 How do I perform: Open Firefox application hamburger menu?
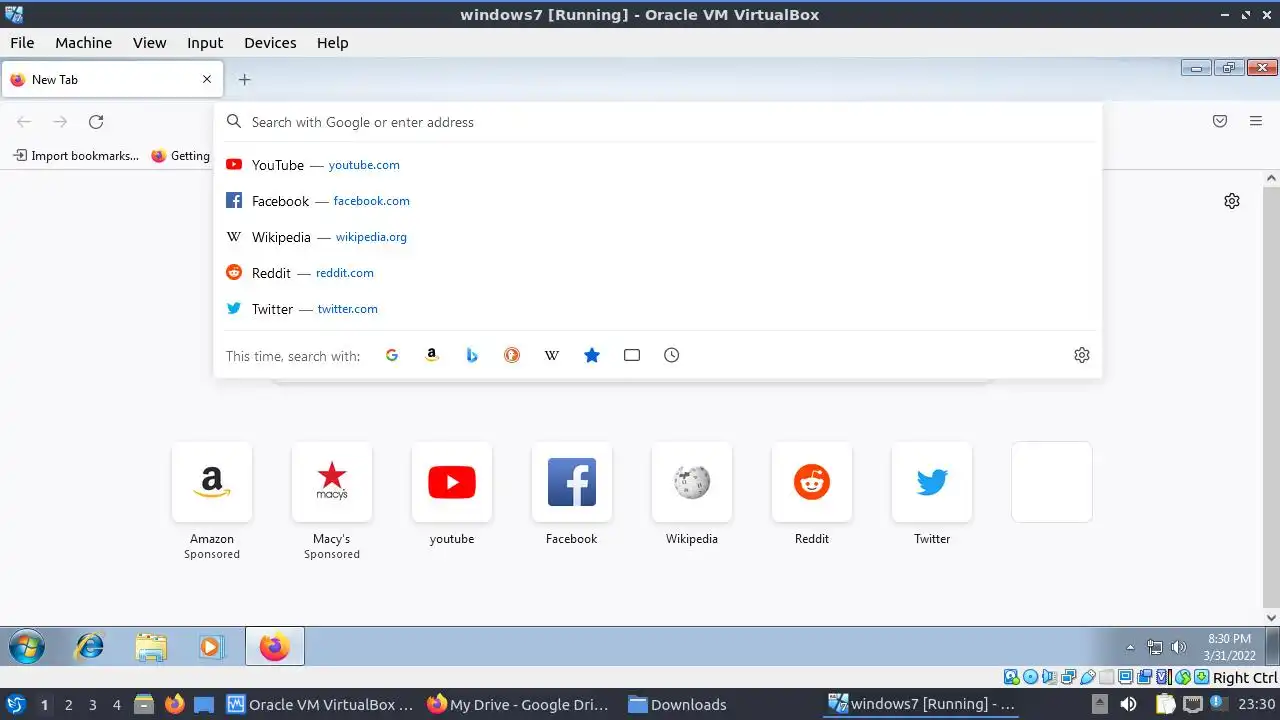click(x=1256, y=121)
